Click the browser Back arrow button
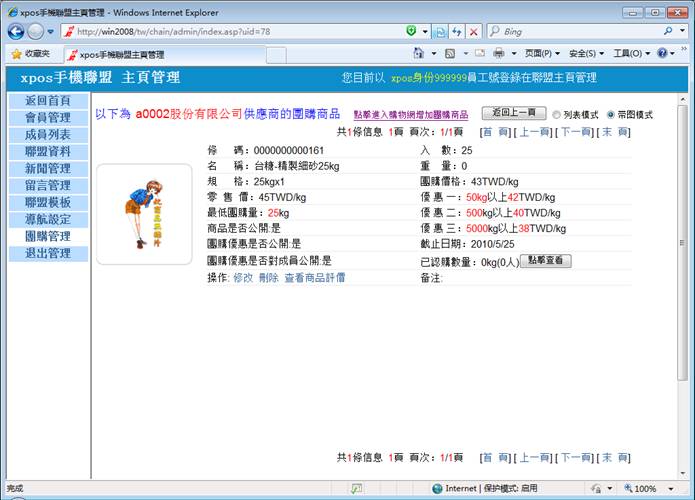The height and width of the screenshot is (500, 695). pos(16,31)
